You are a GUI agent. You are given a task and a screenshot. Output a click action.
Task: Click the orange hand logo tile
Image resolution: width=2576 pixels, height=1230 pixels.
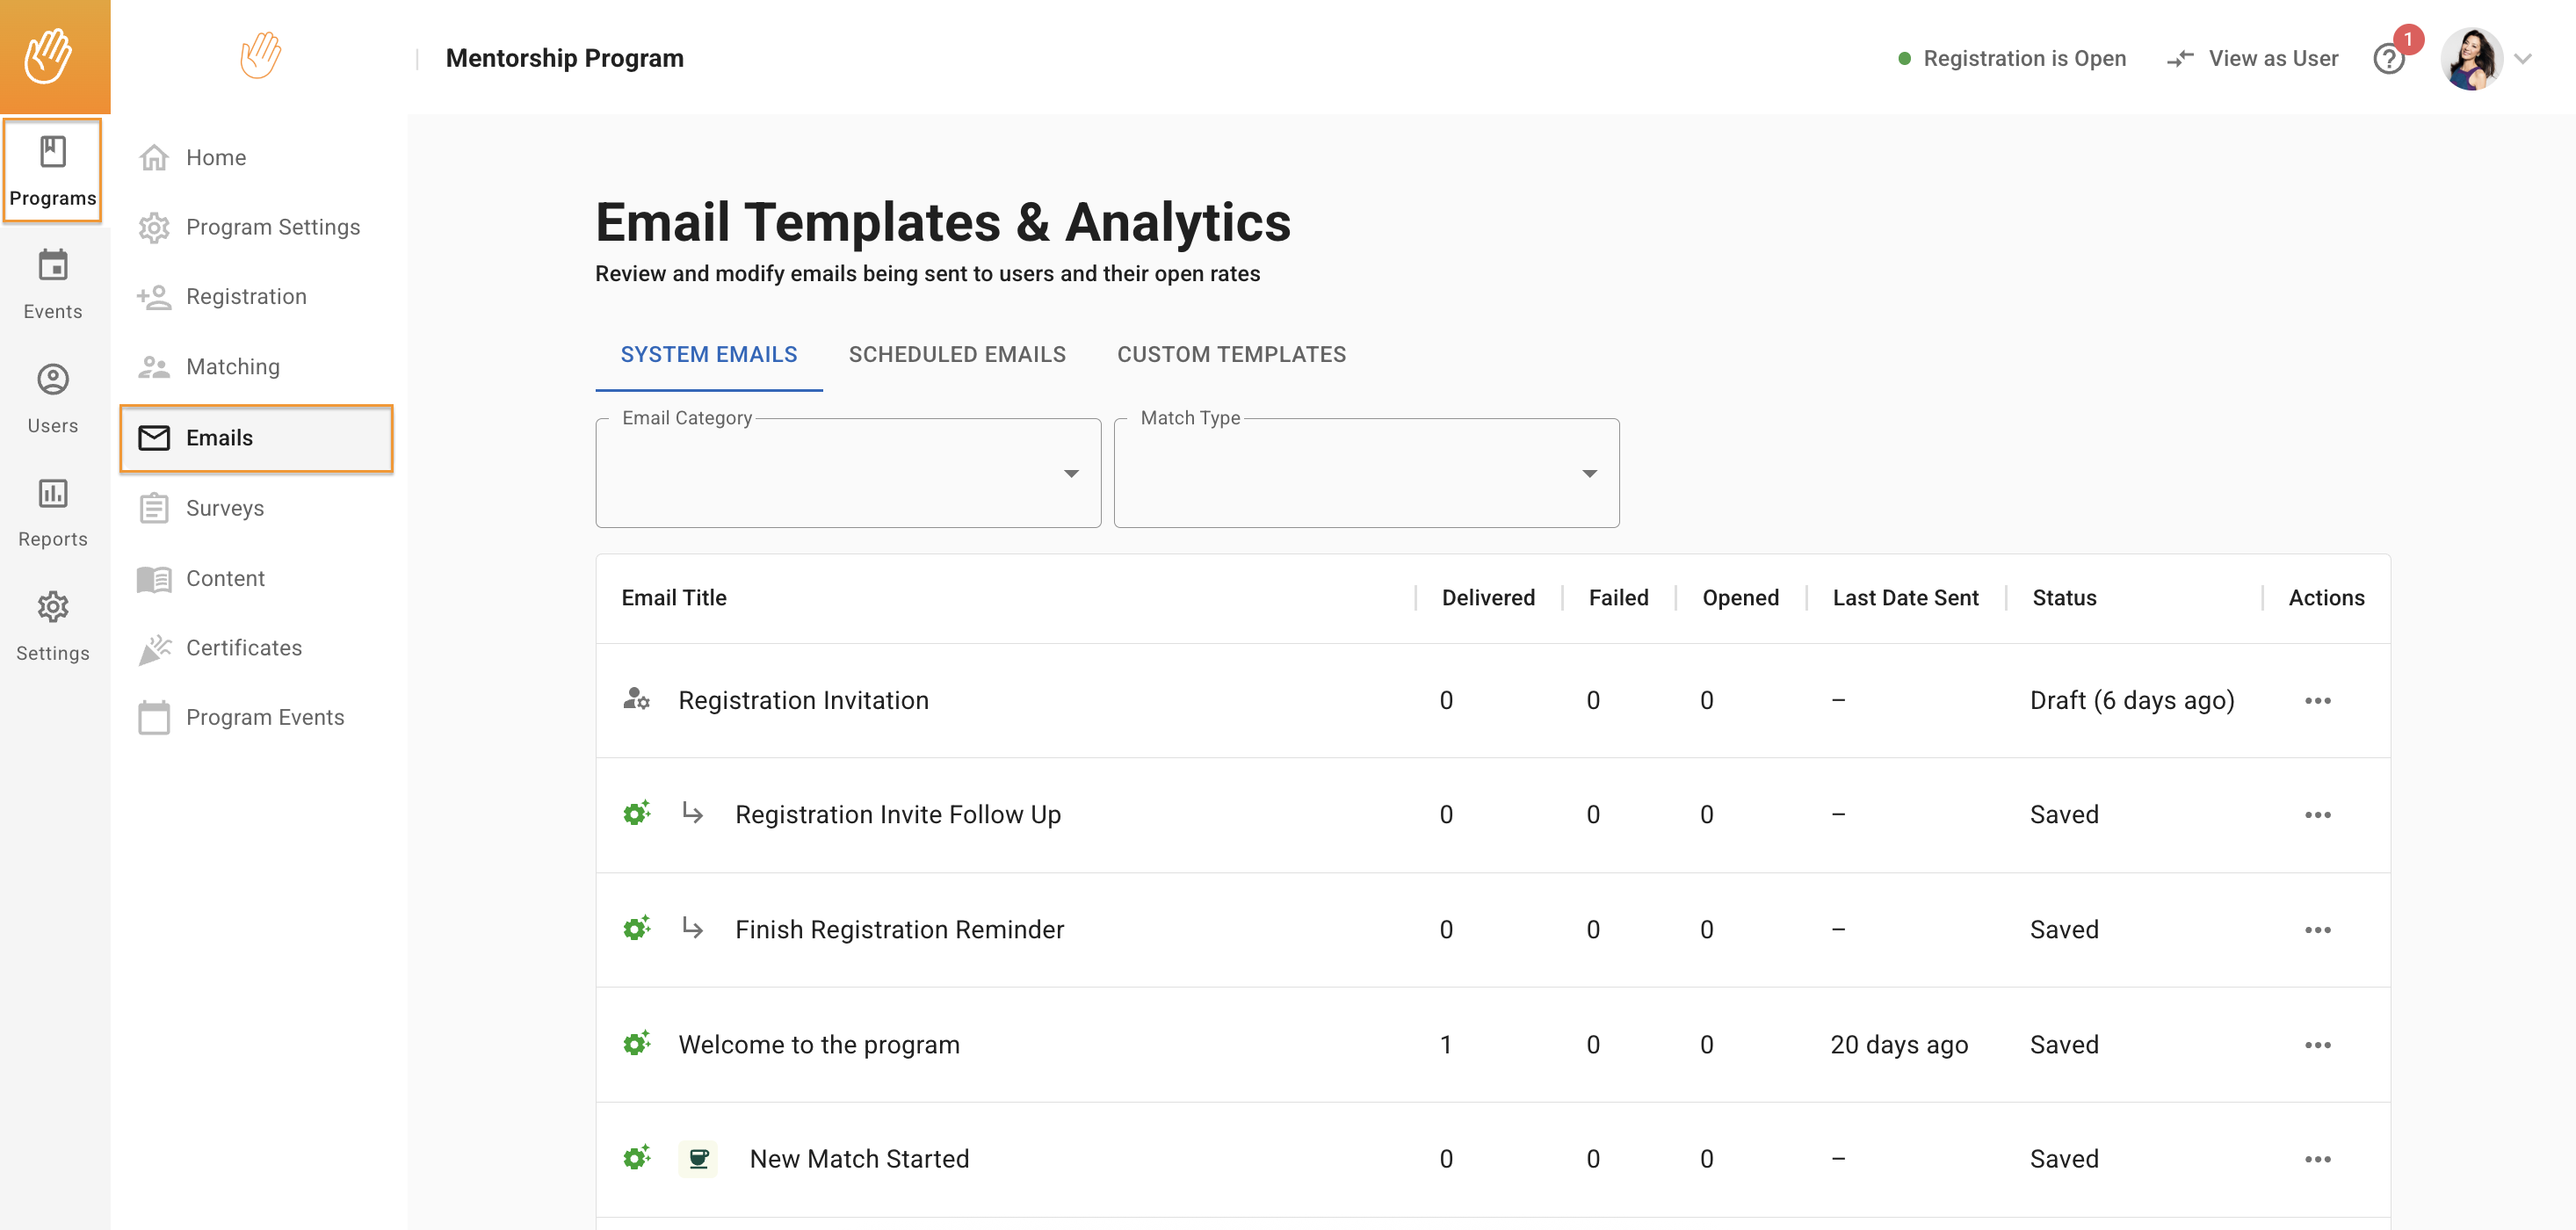(x=55, y=56)
